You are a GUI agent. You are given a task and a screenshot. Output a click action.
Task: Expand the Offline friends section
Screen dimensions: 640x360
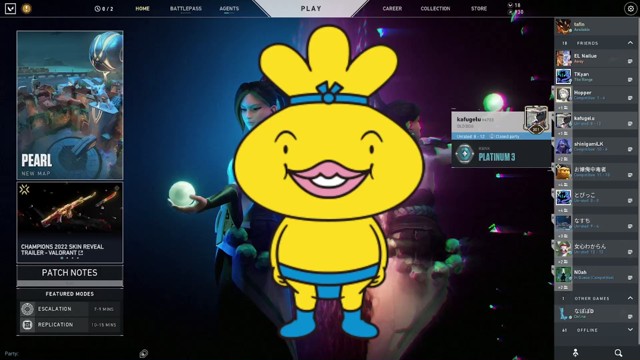tap(630, 330)
